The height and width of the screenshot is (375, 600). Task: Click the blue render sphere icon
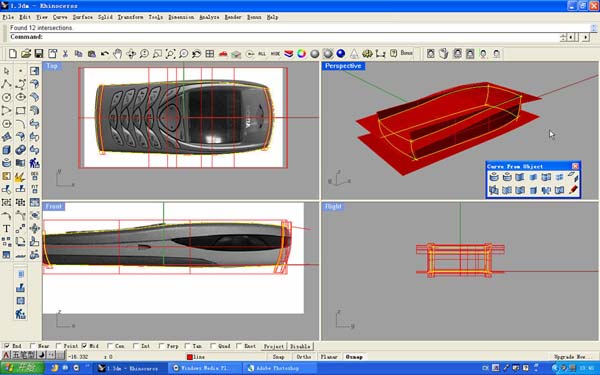pyautogui.click(x=341, y=54)
